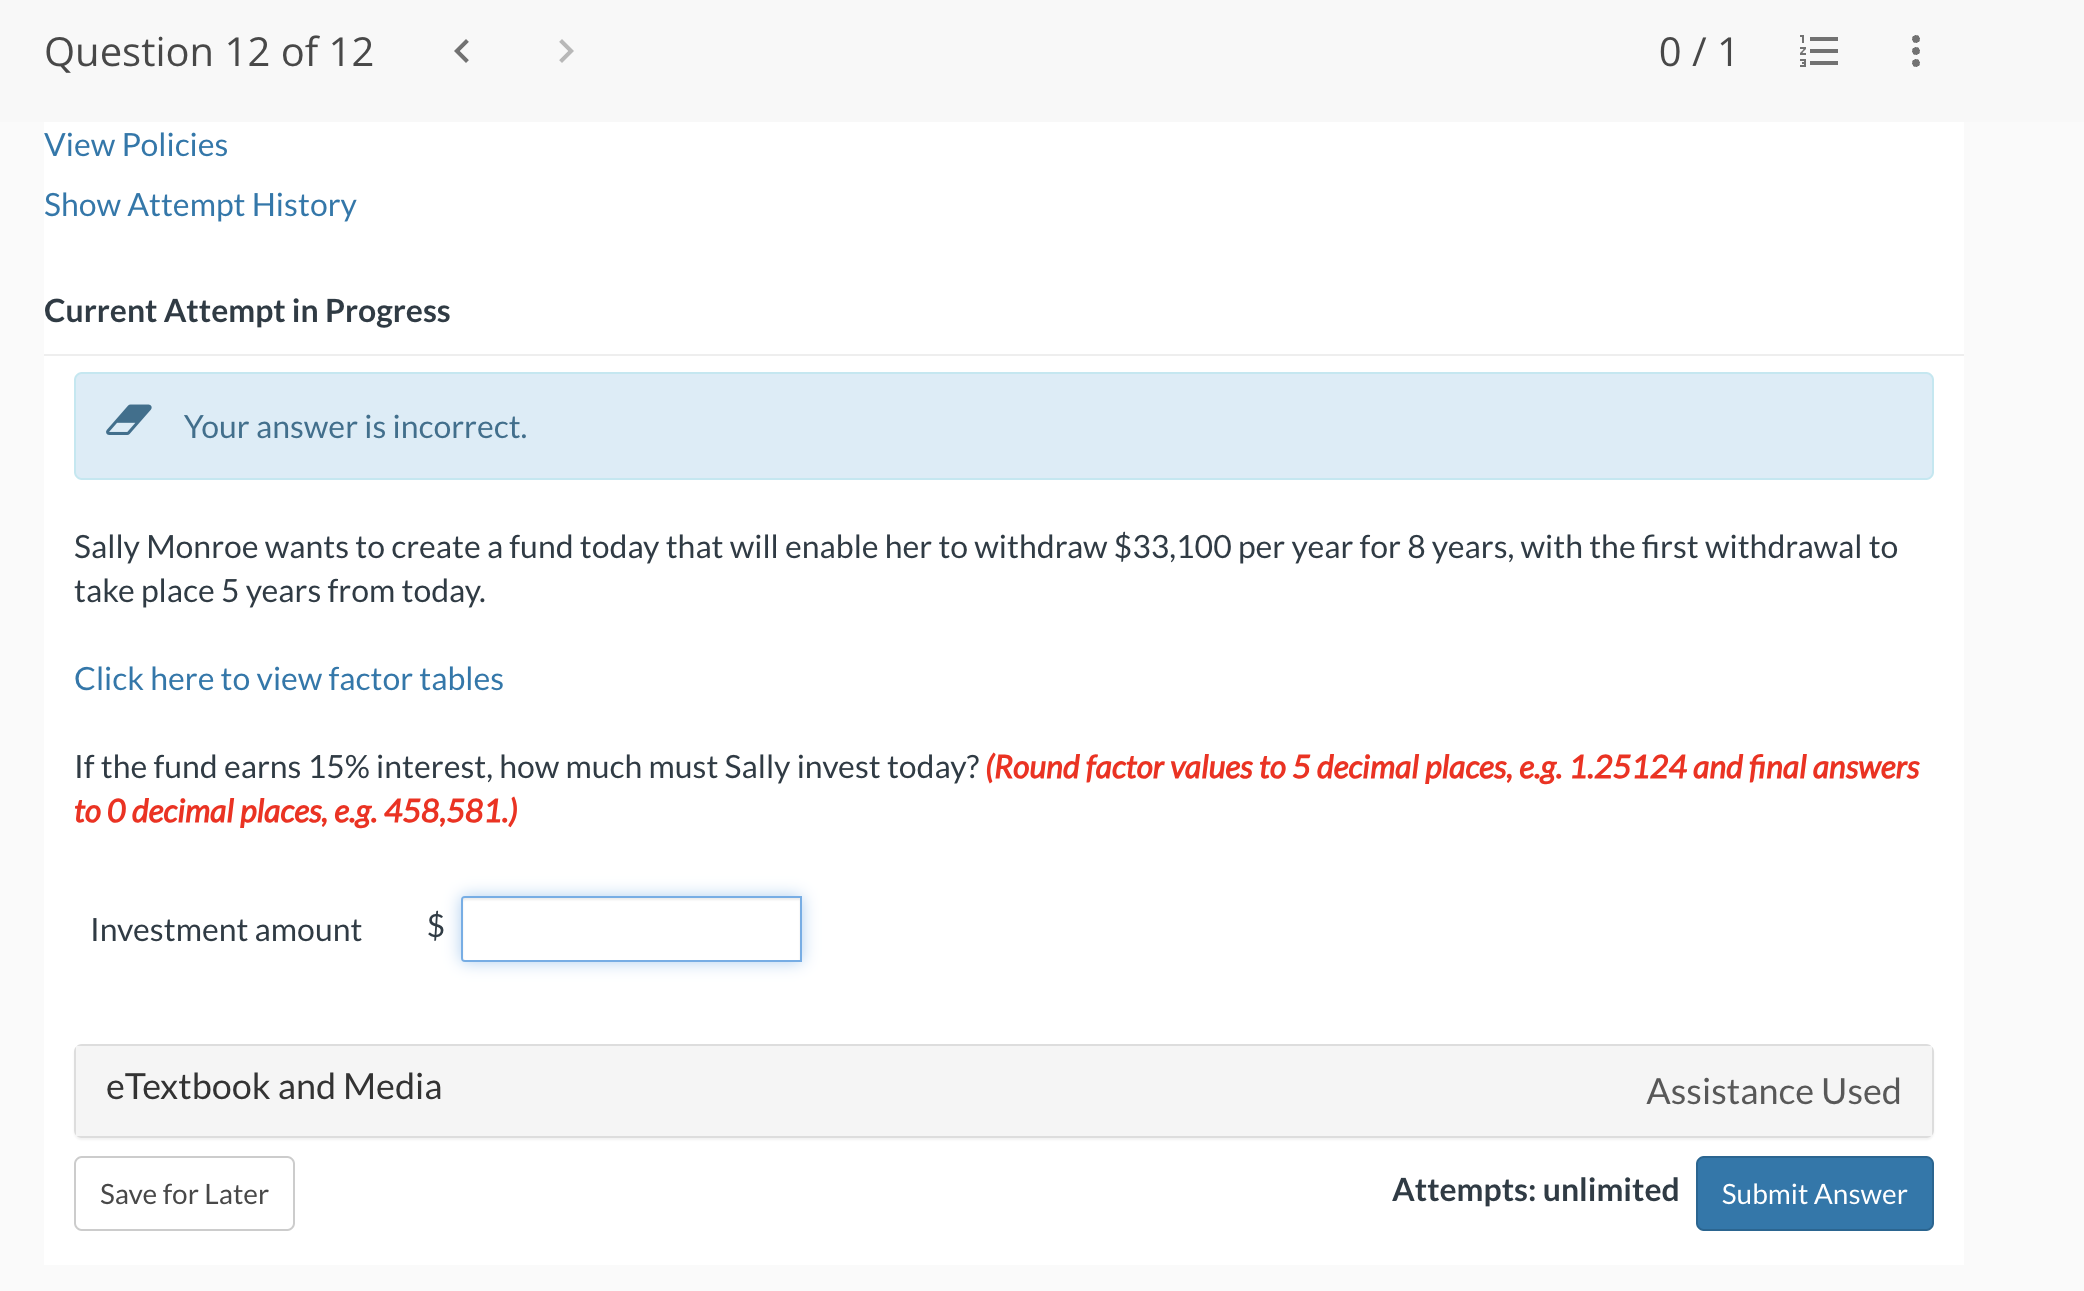Viewport: 2084px width, 1291px height.
Task: Click the Assistance Used label
Action: click(x=1773, y=1091)
